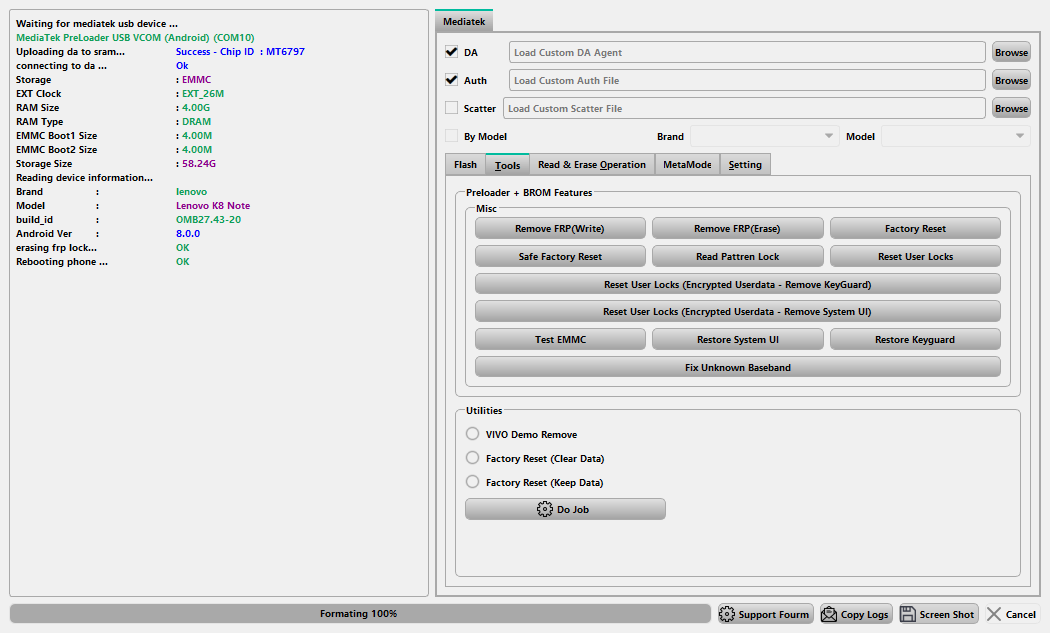Click the Load Custom Auth File field

tap(747, 80)
